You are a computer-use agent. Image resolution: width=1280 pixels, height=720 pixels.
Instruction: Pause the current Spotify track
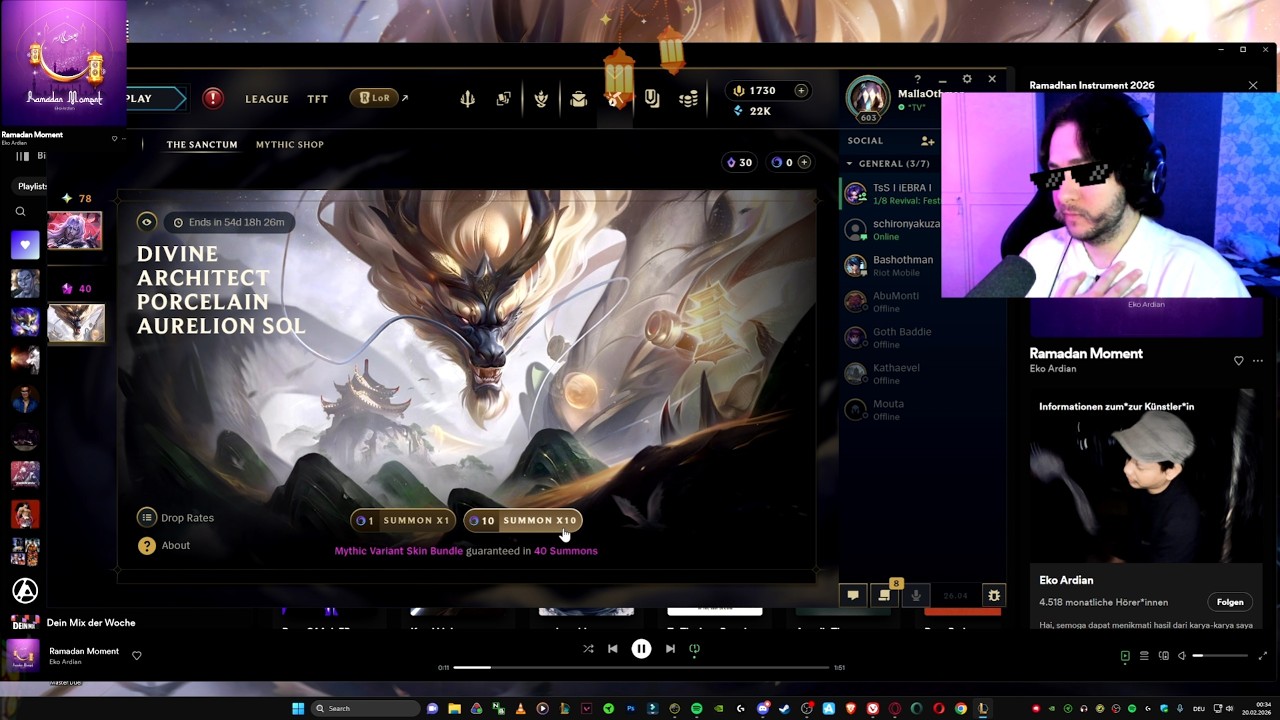(641, 648)
